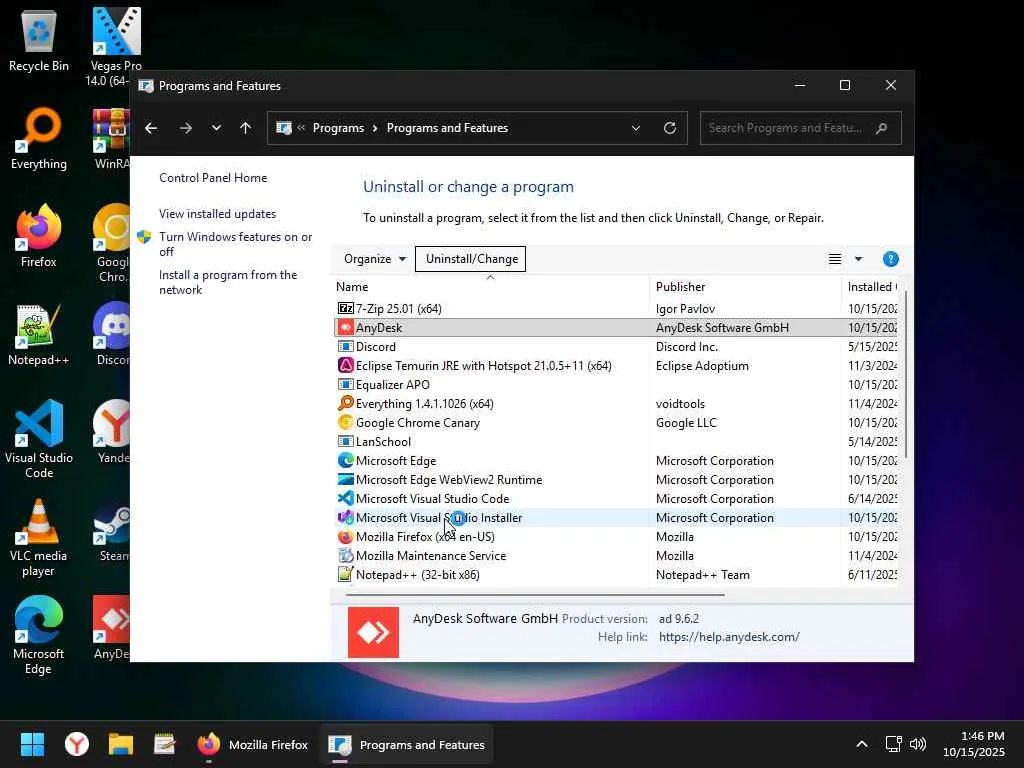Select the Eclipse Temurin JRE row icon

pyautogui.click(x=345, y=365)
